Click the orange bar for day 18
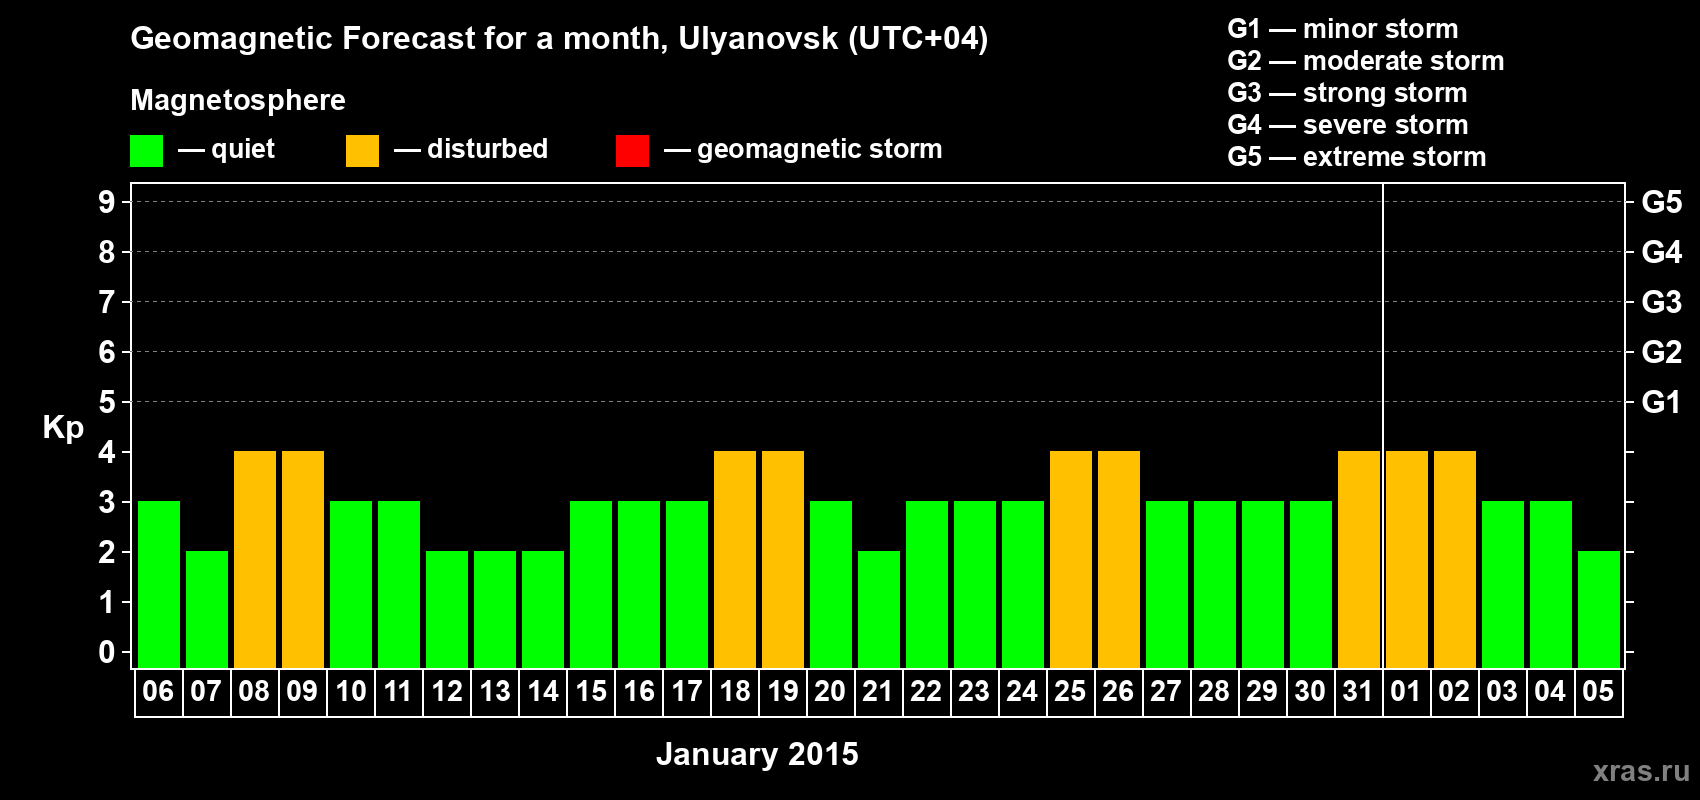Screen dimensions: 1700x800 tap(735, 560)
